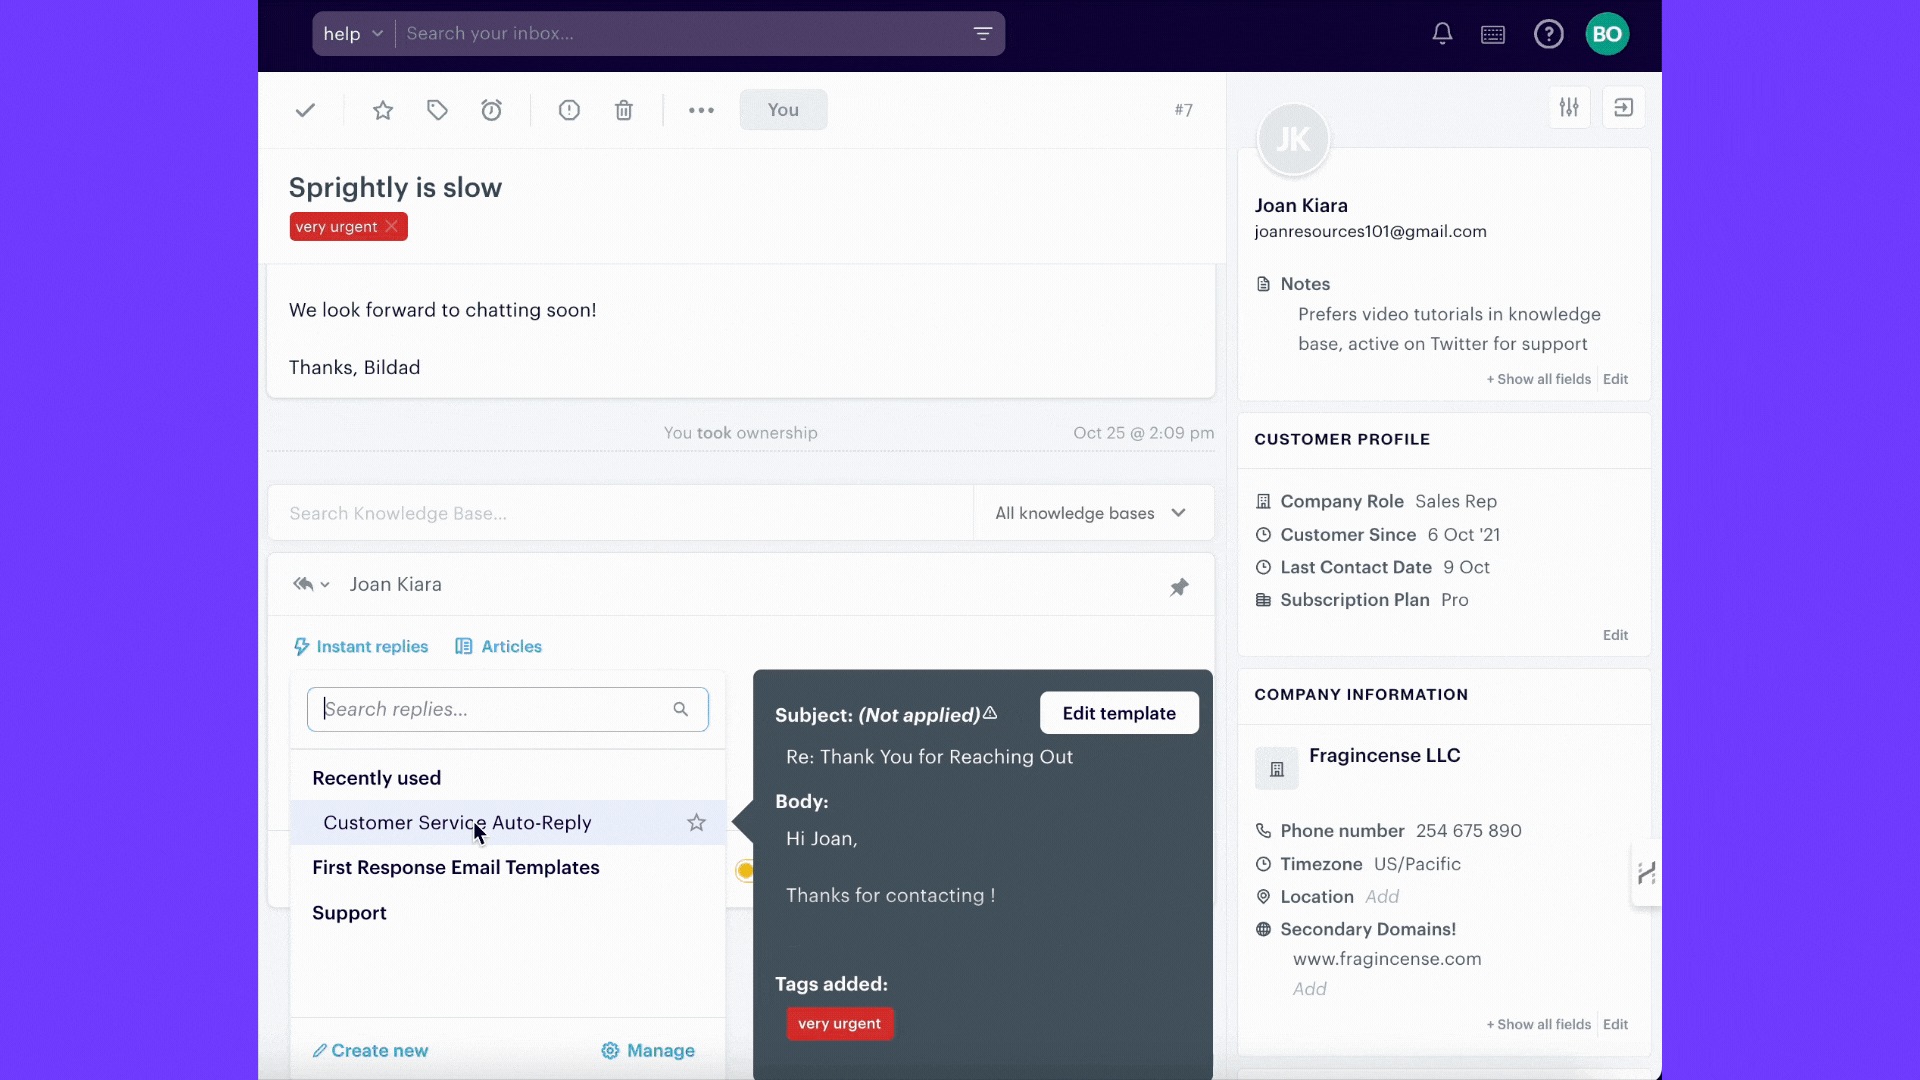Image resolution: width=1920 pixels, height=1080 pixels.
Task: Delete the conversation via trash icon
Action: 623,110
